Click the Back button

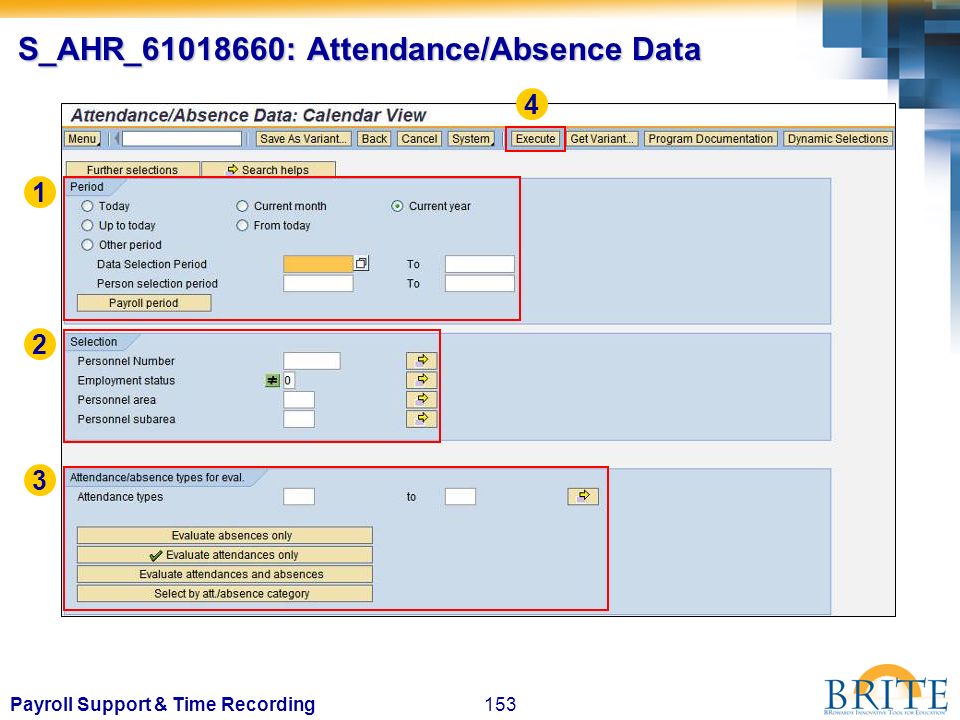pyautogui.click(x=374, y=139)
